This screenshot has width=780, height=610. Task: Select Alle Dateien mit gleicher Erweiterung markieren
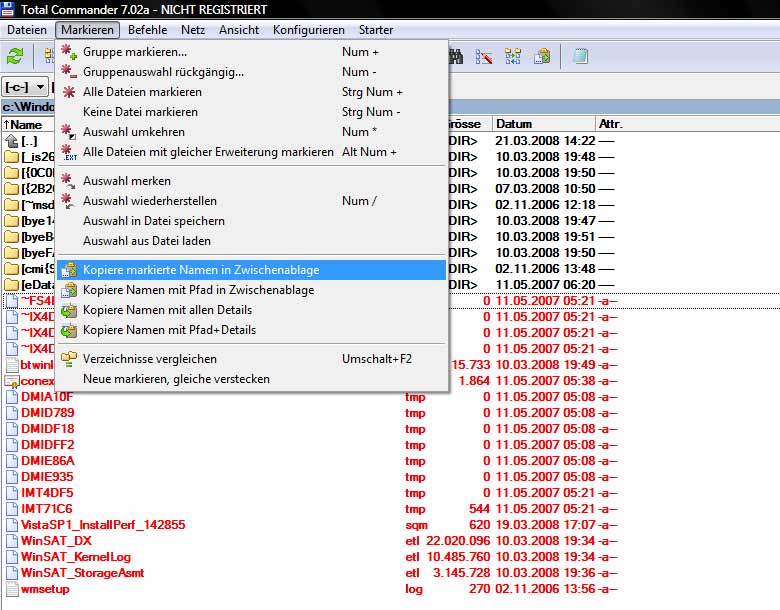(251, 152)
